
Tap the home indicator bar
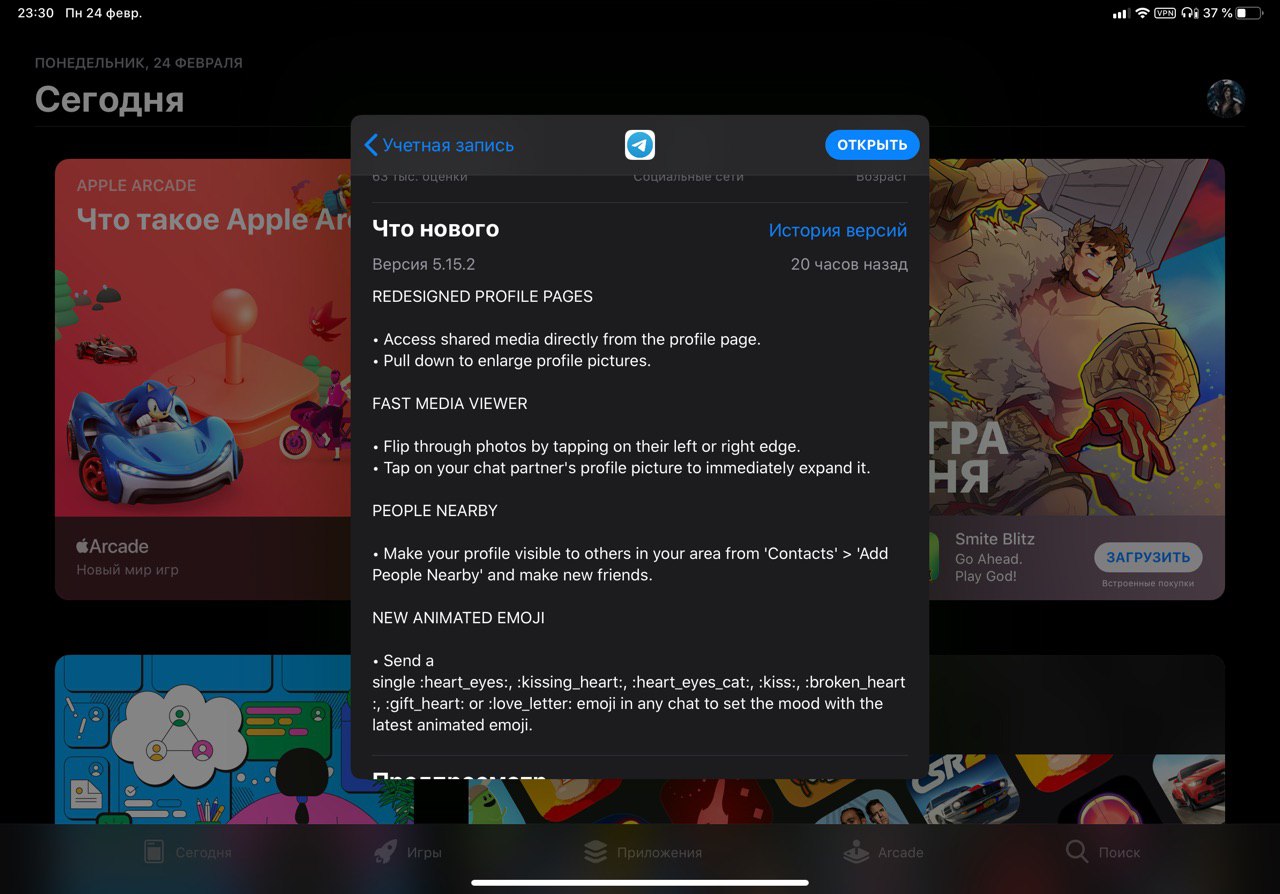(x=640, y=883)
